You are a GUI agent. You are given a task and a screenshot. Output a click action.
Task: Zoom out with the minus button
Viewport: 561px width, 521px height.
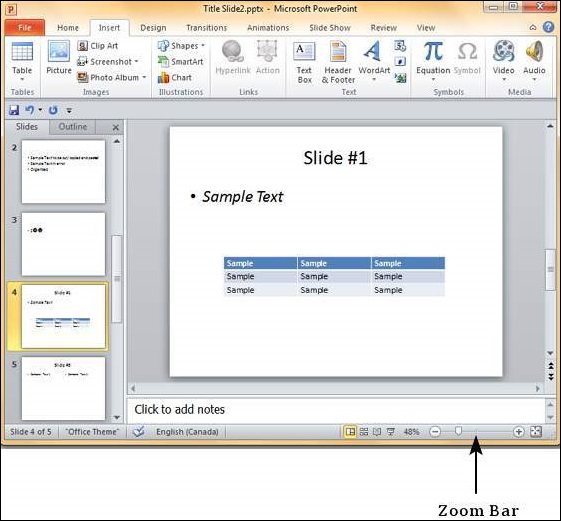tap(435, 432)
